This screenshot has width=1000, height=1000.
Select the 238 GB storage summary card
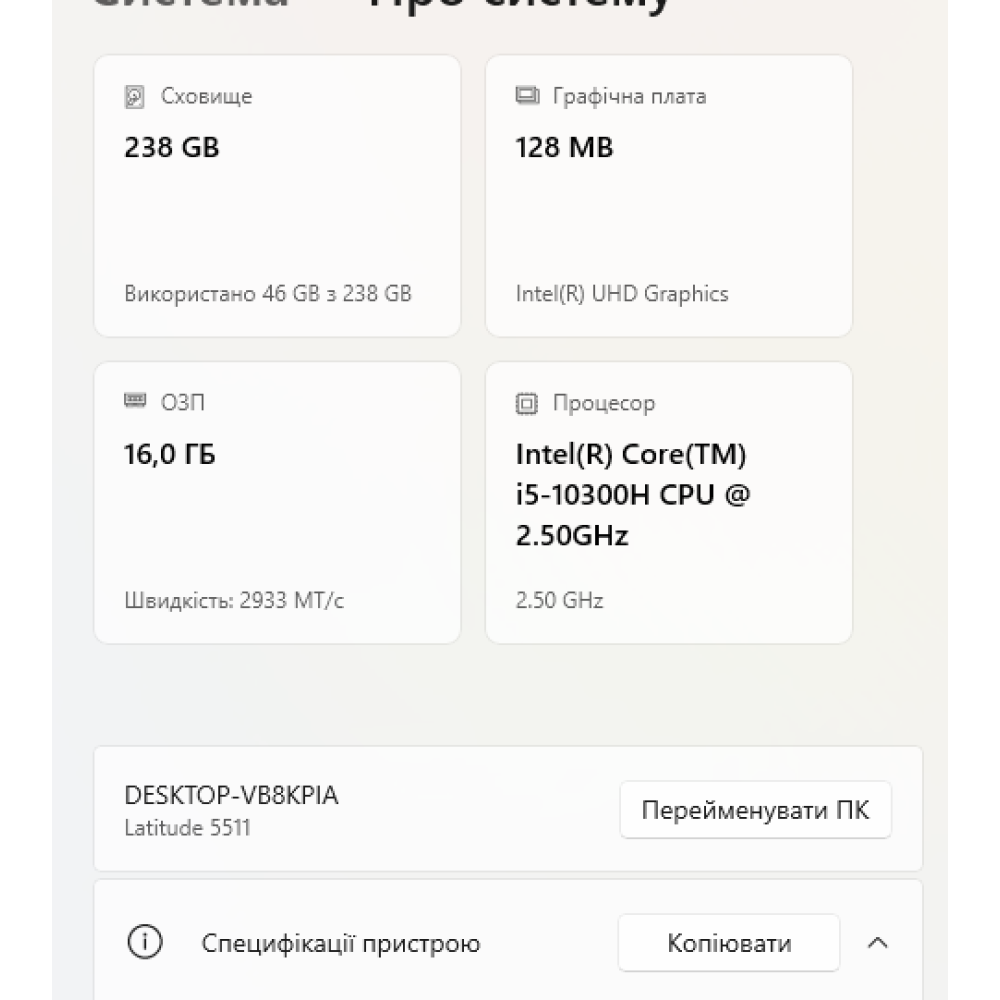(x=277, y=196)
